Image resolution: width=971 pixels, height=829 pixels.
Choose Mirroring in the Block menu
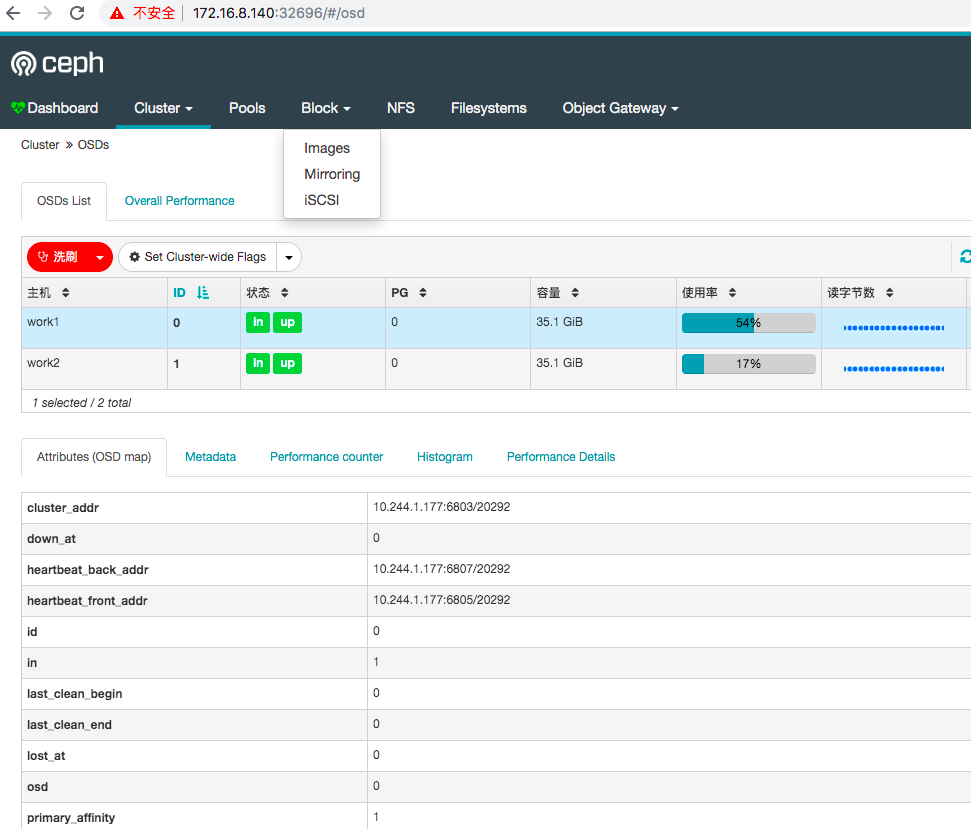point(332,175)
